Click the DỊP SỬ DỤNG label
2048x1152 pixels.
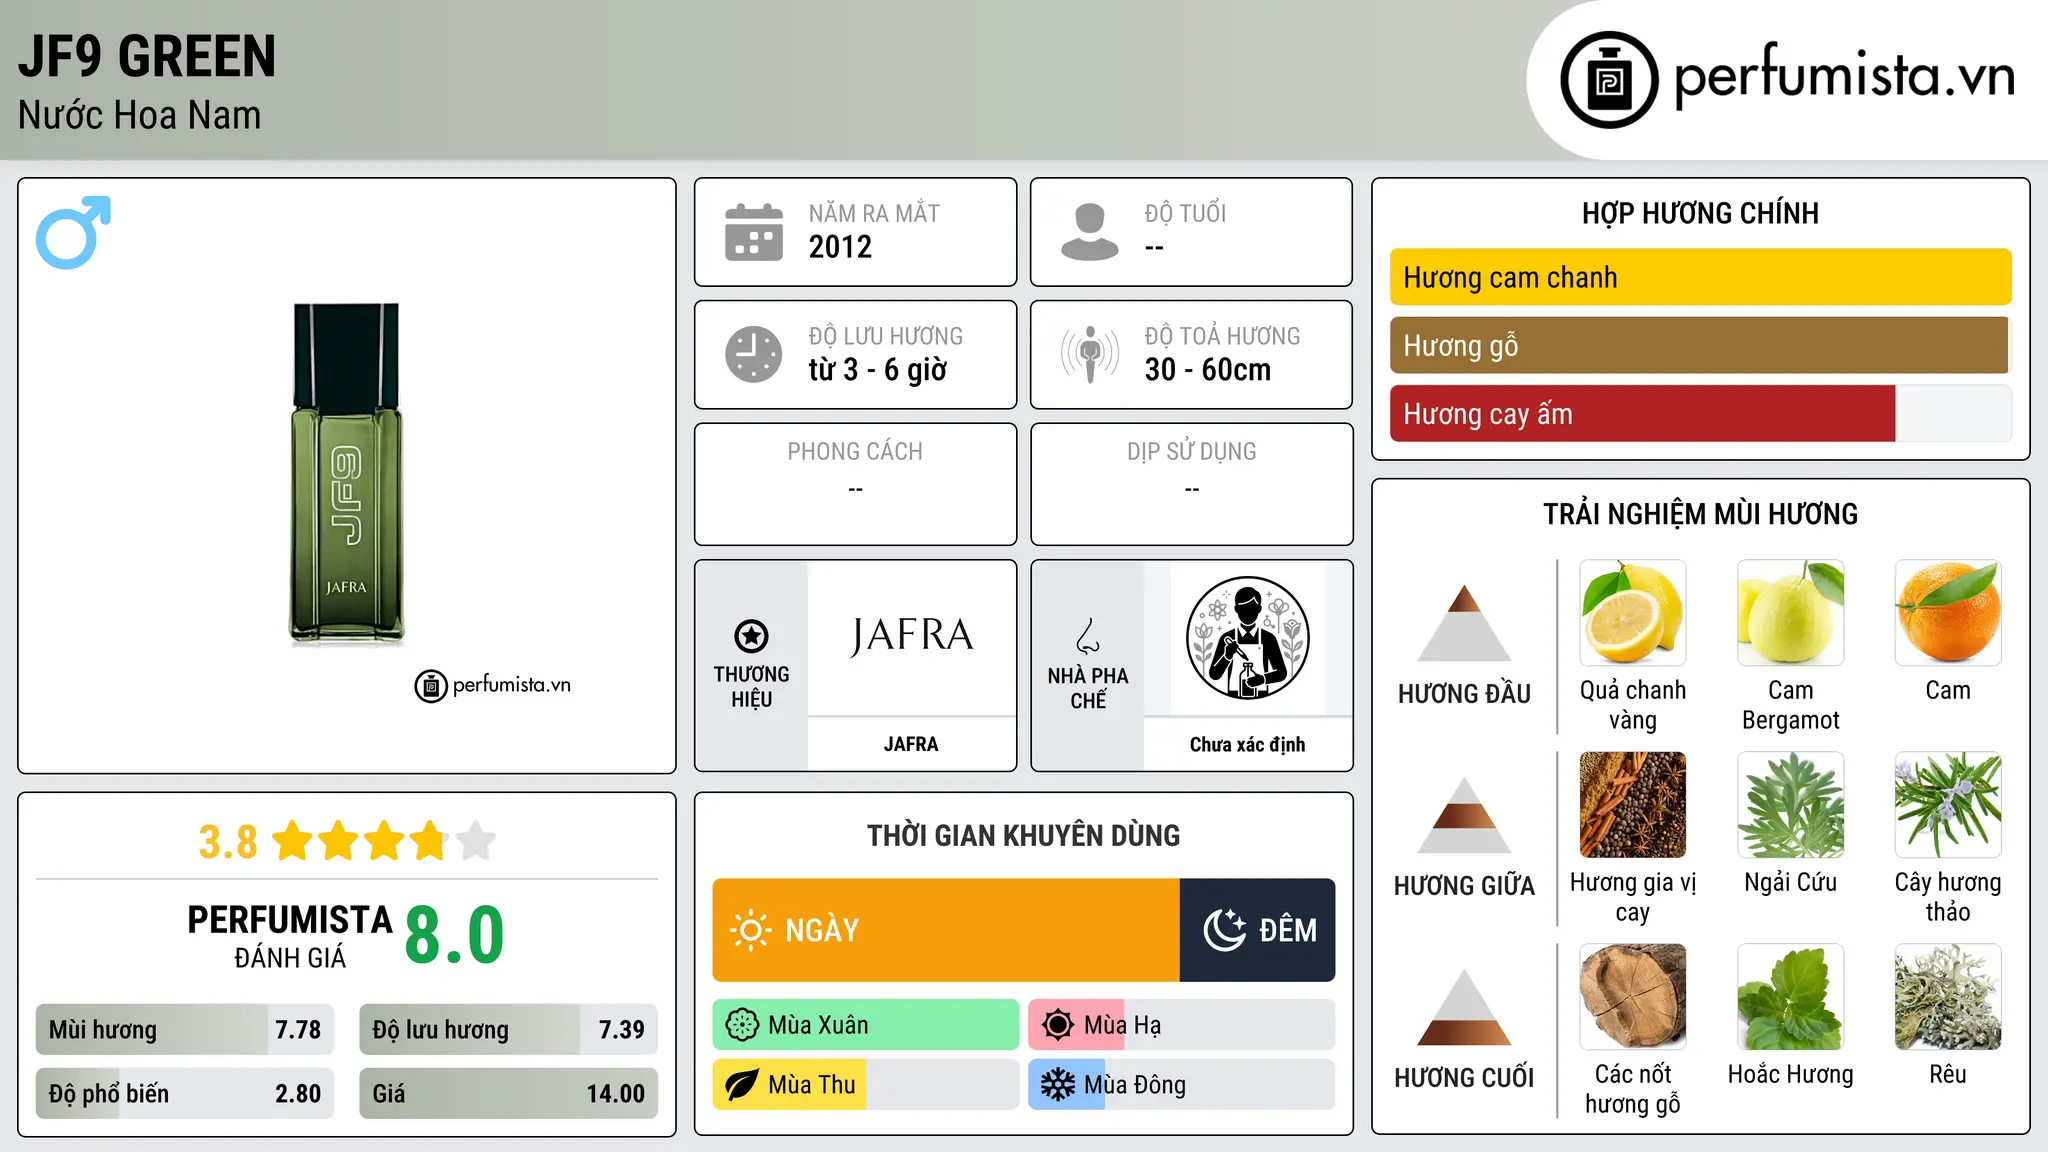click(x=1192, y=452)
